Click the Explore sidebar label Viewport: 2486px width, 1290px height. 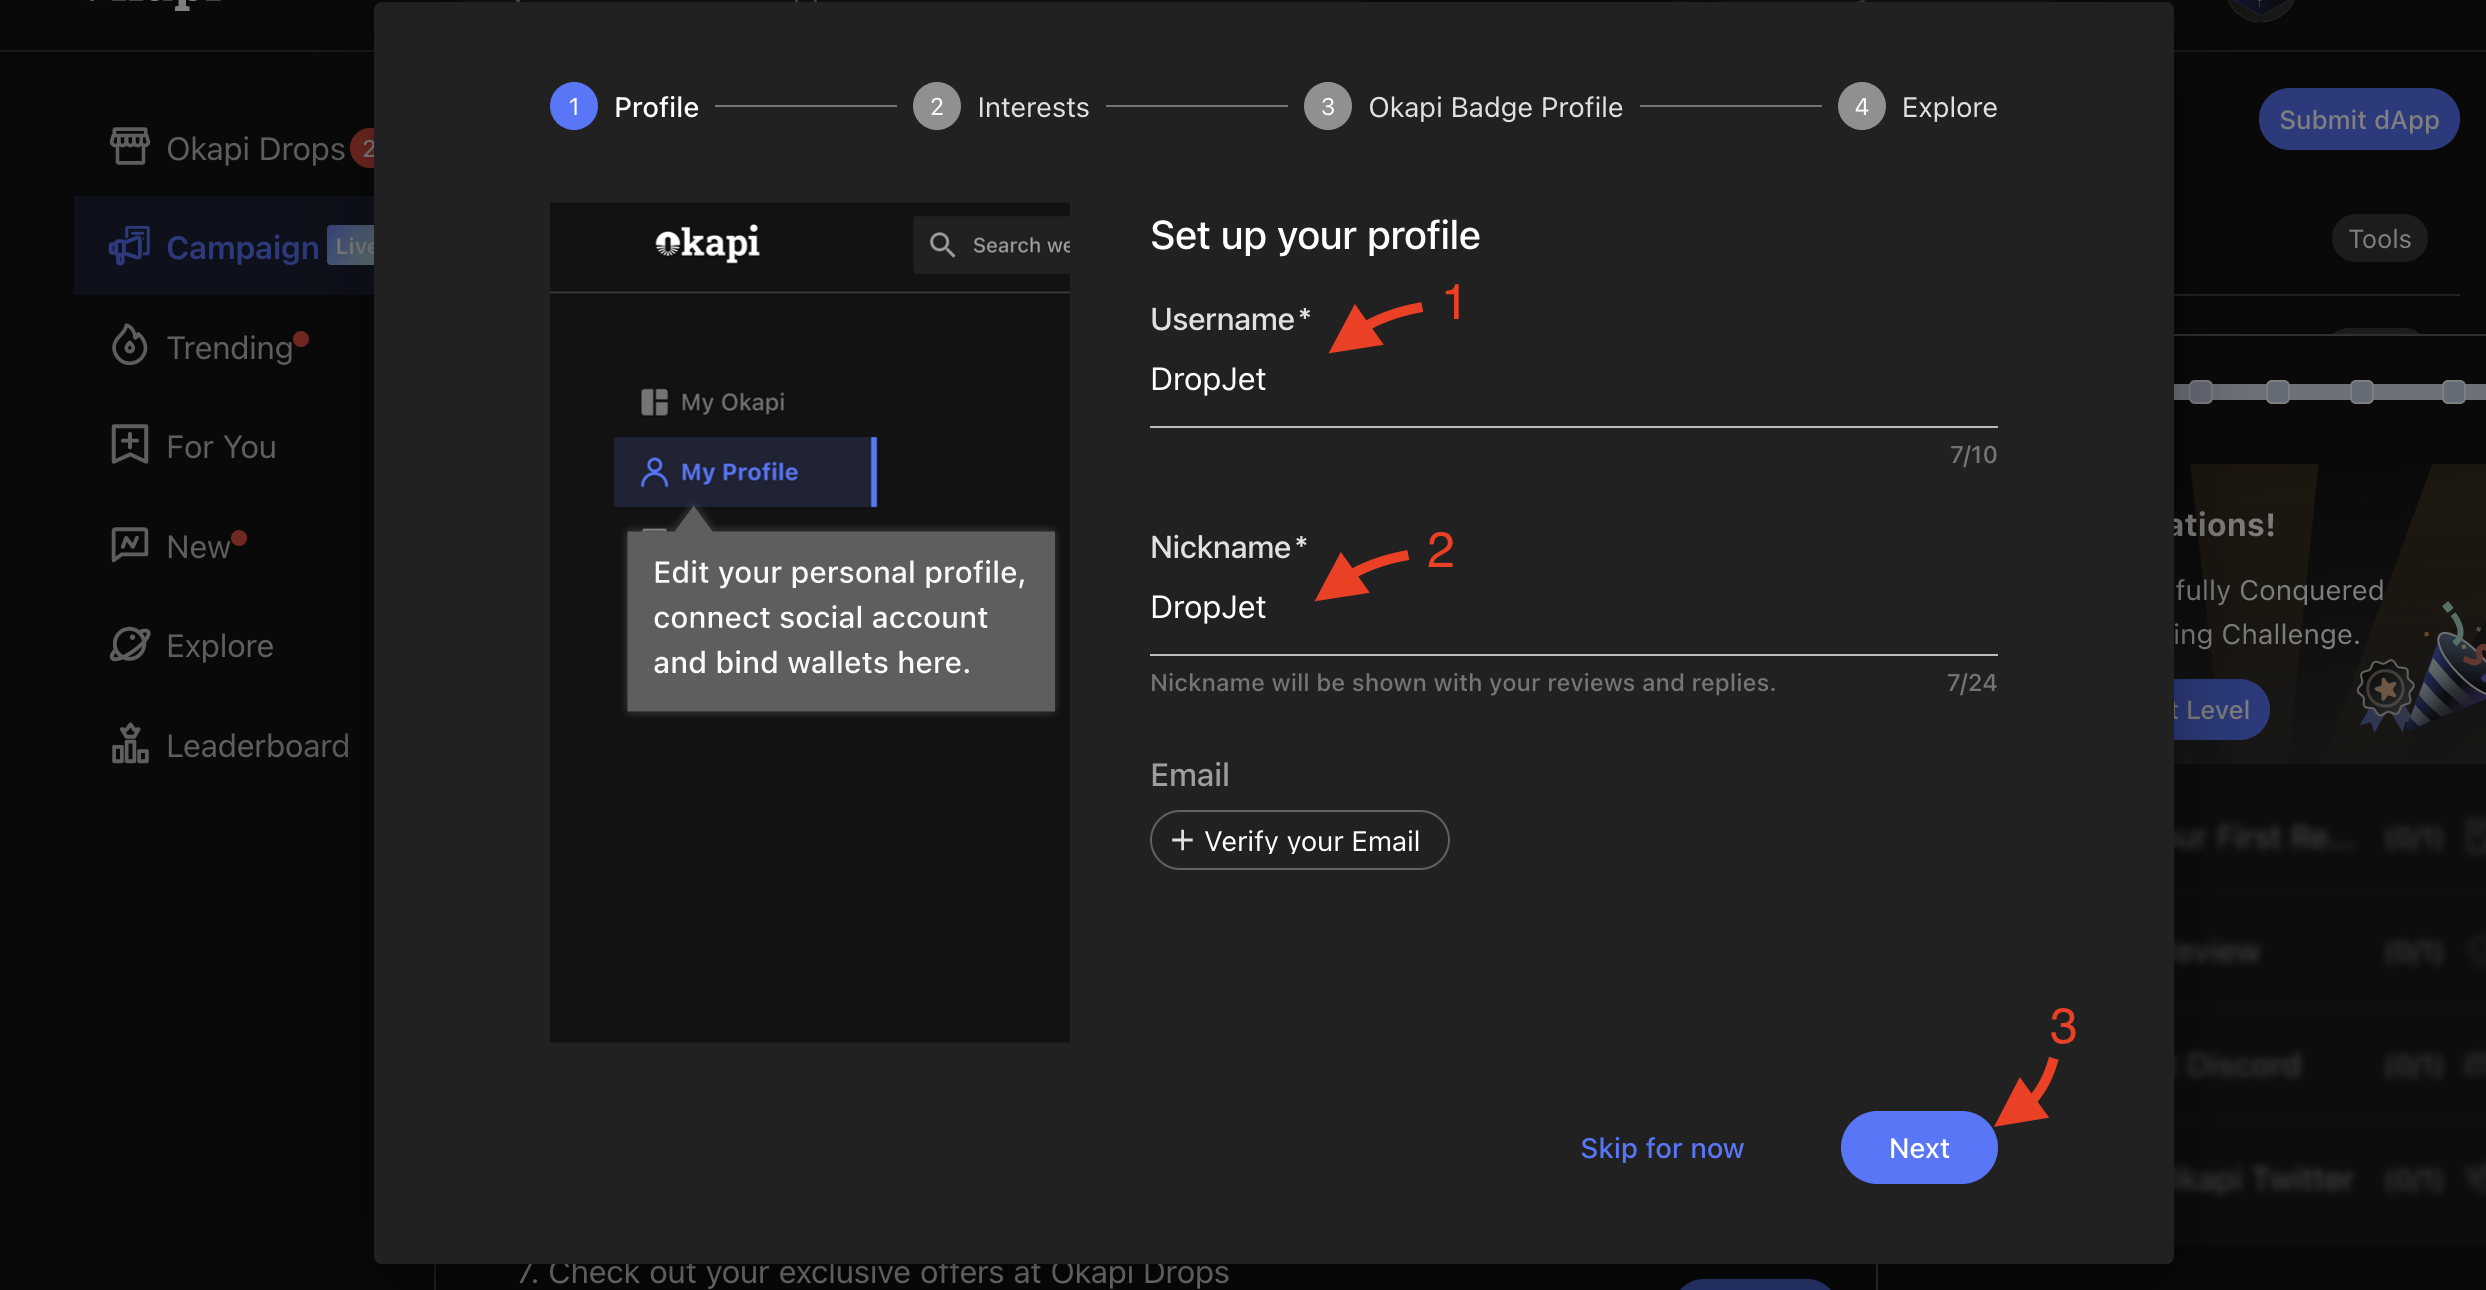pos(220,645)
